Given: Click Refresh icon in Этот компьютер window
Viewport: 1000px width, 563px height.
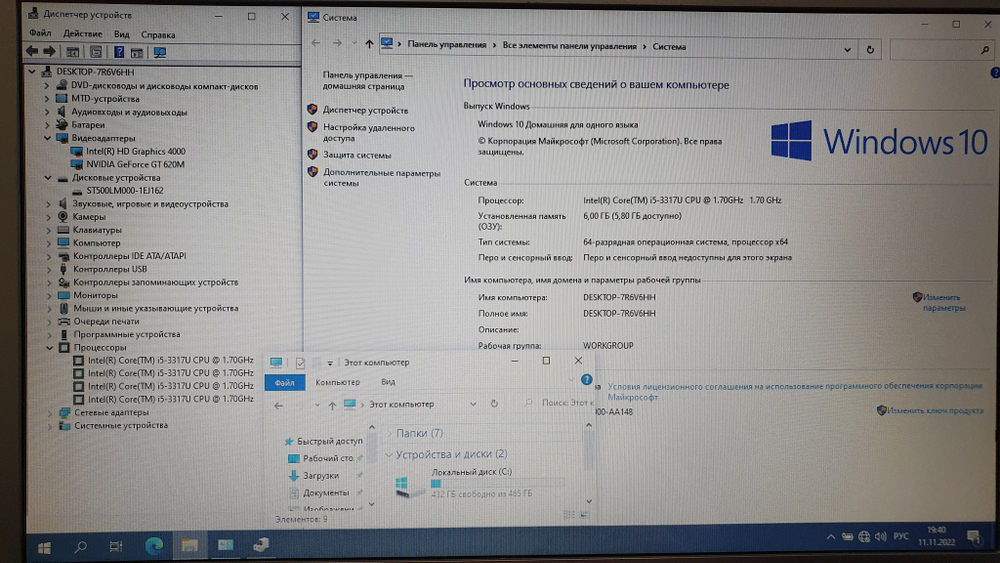Looking at the screenshot, I should 494,404.
